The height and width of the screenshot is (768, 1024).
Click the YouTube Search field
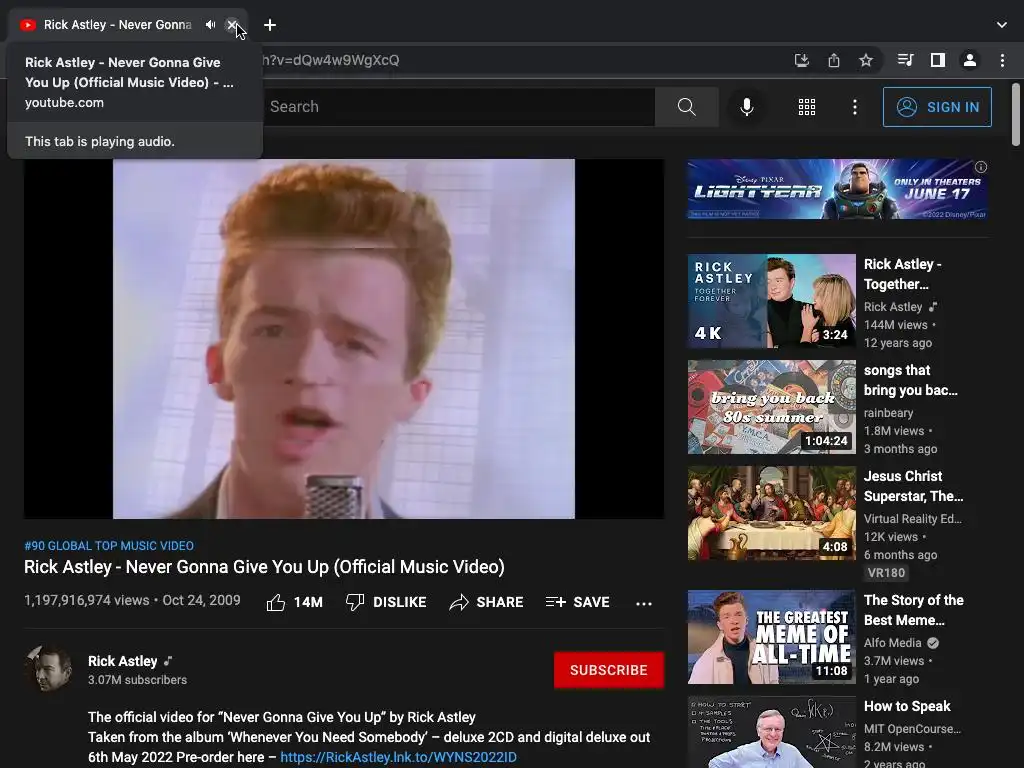(458, 106)
